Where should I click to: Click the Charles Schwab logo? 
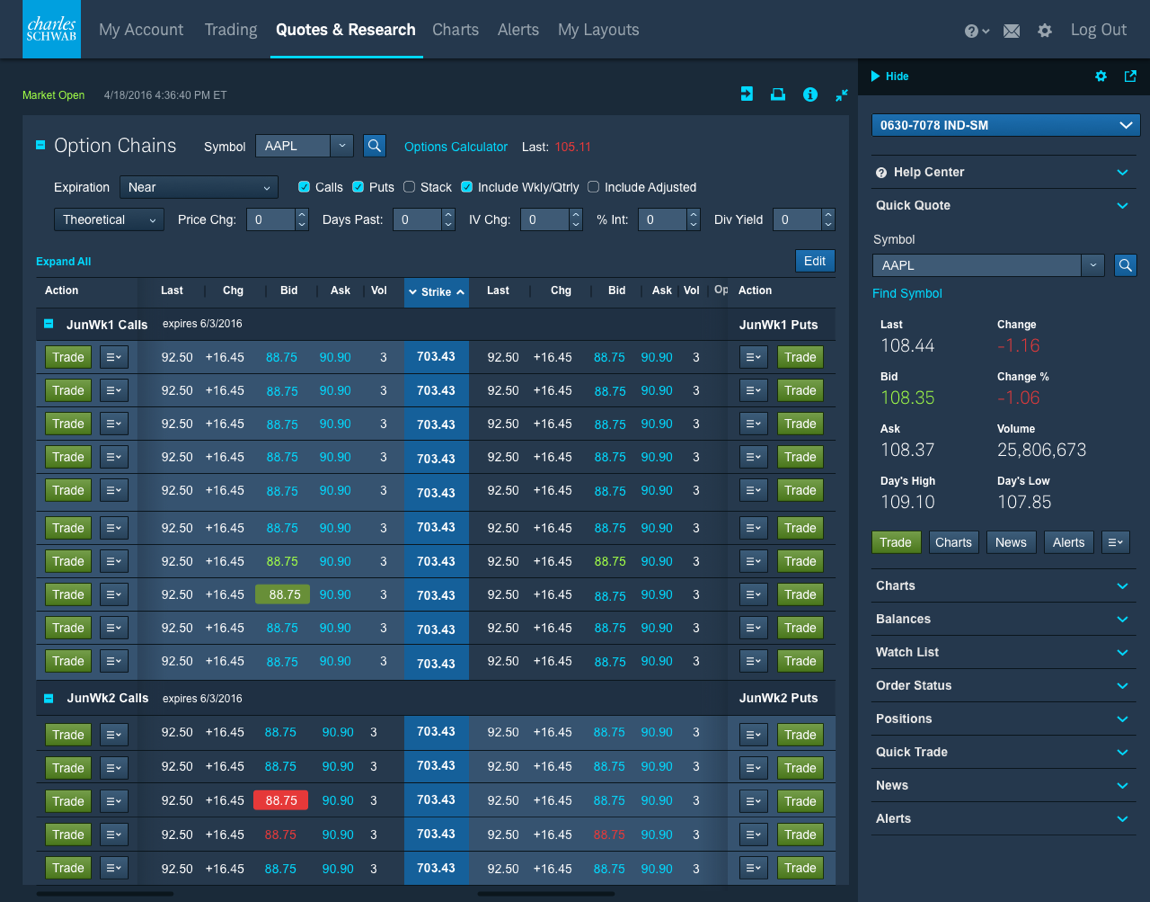[x=51, y=29]
